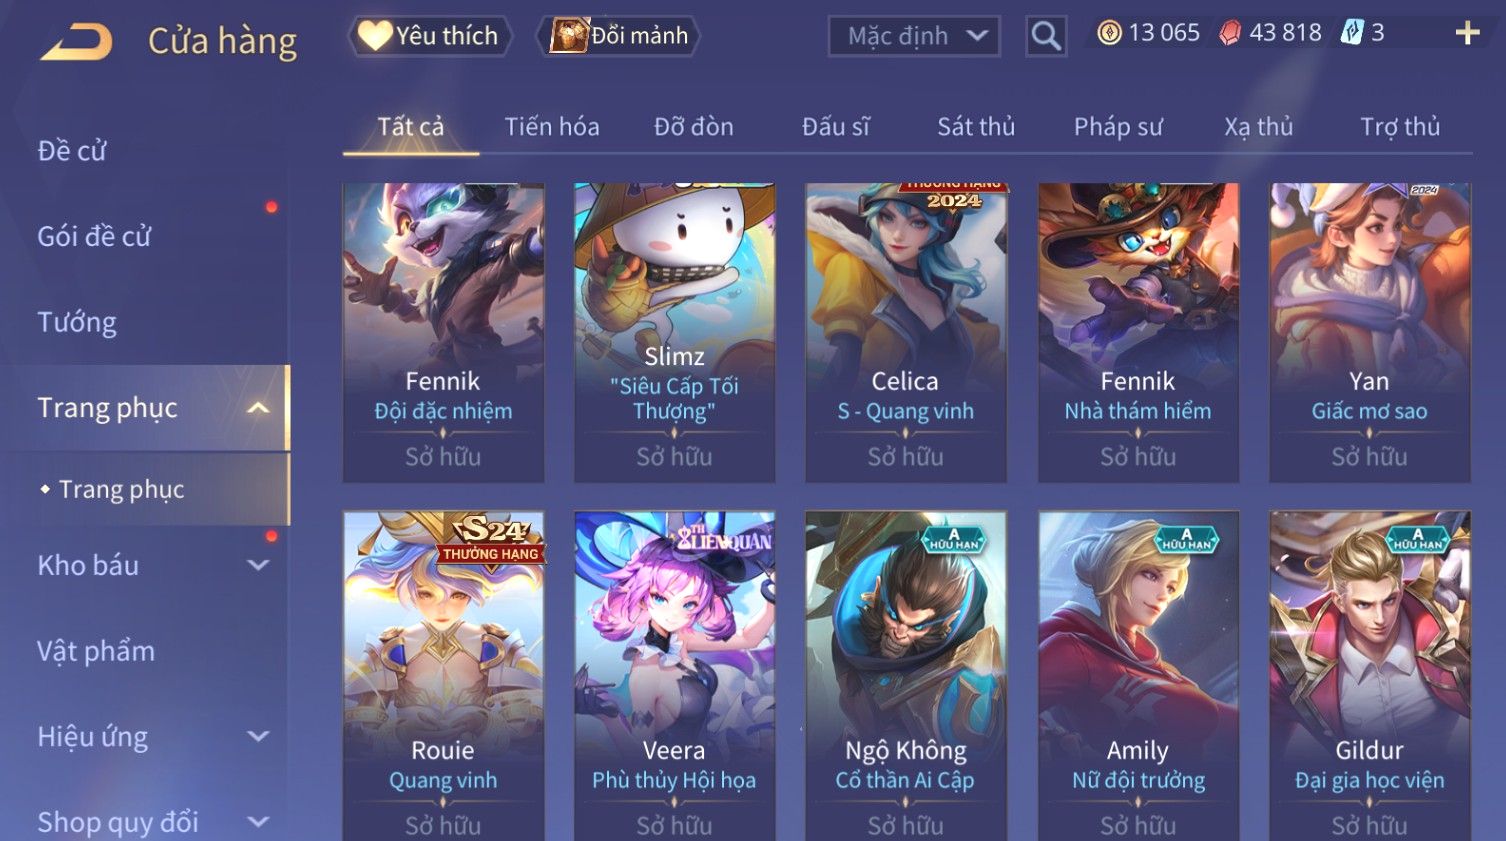Expand the Kho báu sidebar section
This screenshot has height=841, width=1506.
coord(258,565)
